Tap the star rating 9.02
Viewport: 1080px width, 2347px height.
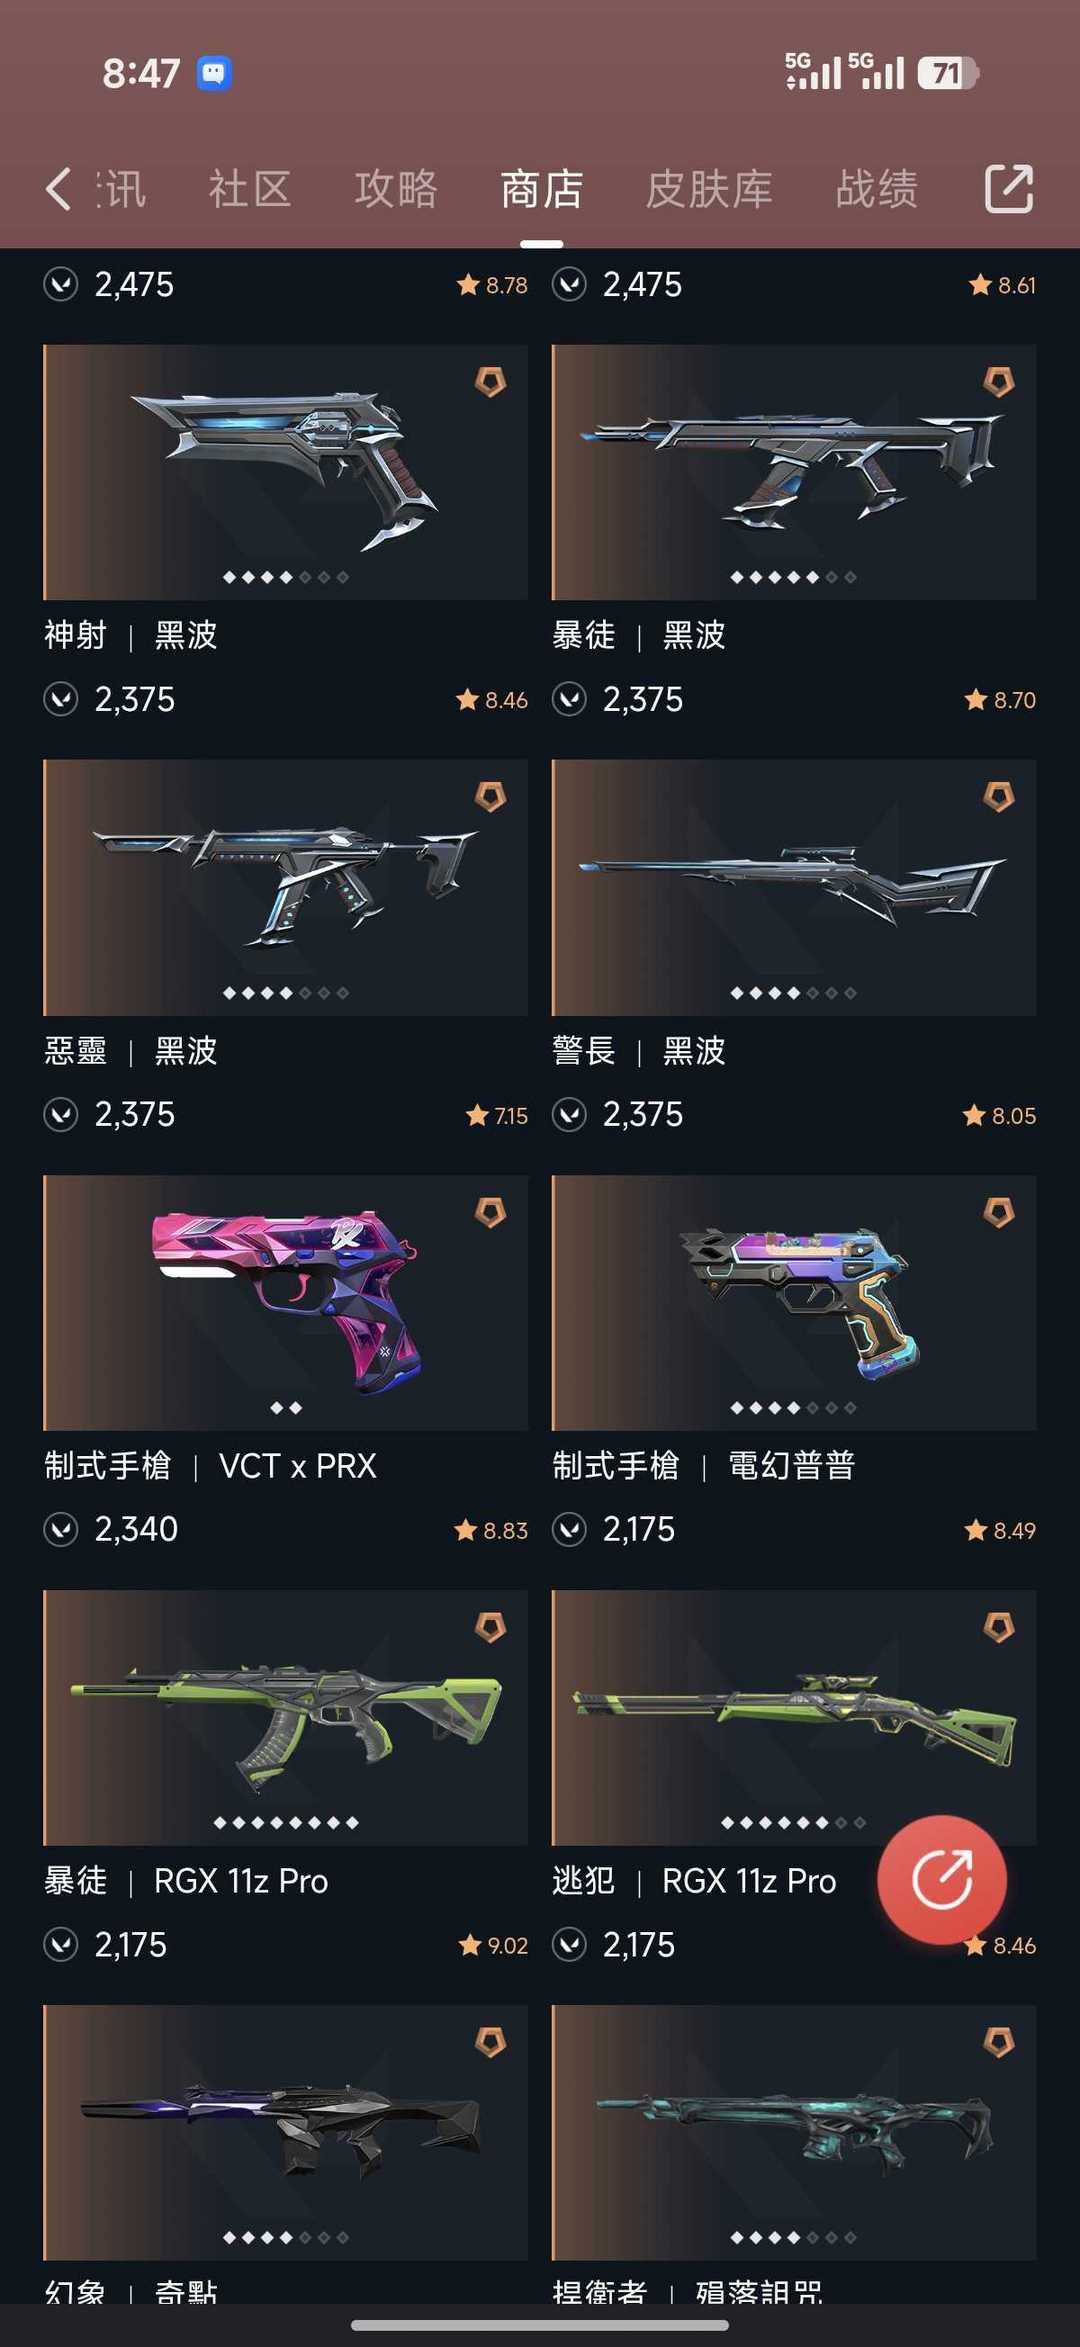point(493,1945)
